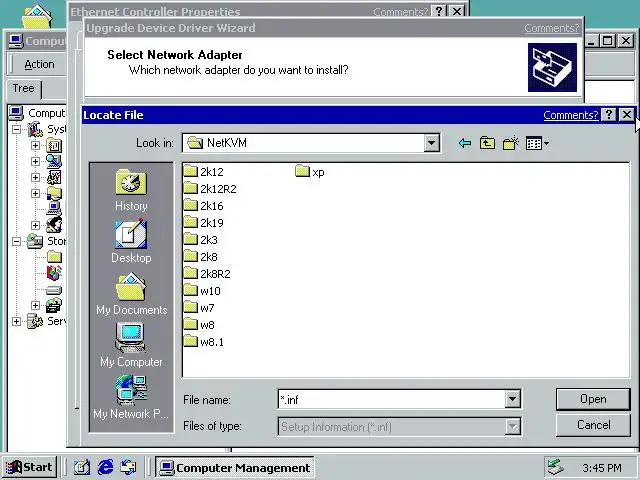
Task: Collapse the Storage tree node
Action: (16, 241)
